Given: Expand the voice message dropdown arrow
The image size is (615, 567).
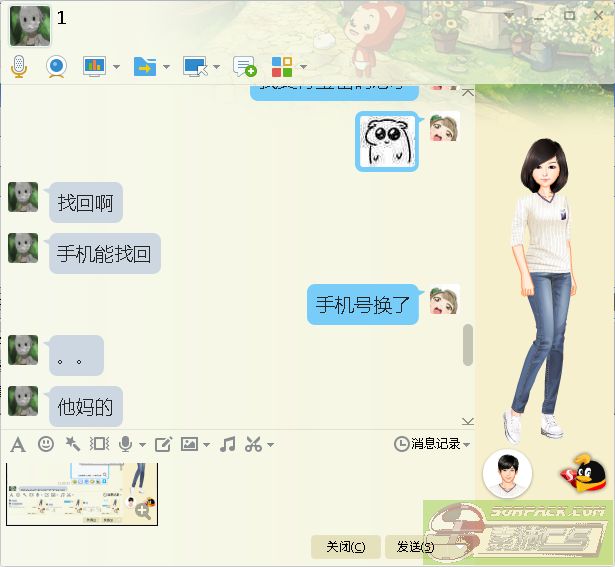Looking at the screenshot, I should tap(142, 445).
